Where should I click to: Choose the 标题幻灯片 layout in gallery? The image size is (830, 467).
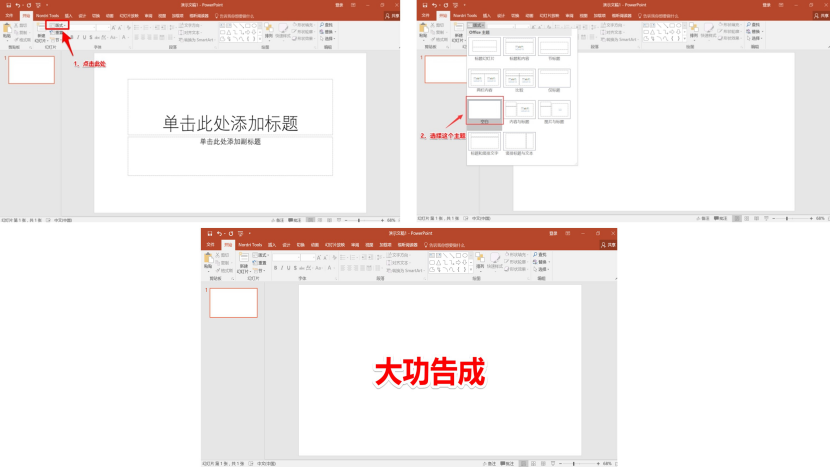tap(485, 46)
